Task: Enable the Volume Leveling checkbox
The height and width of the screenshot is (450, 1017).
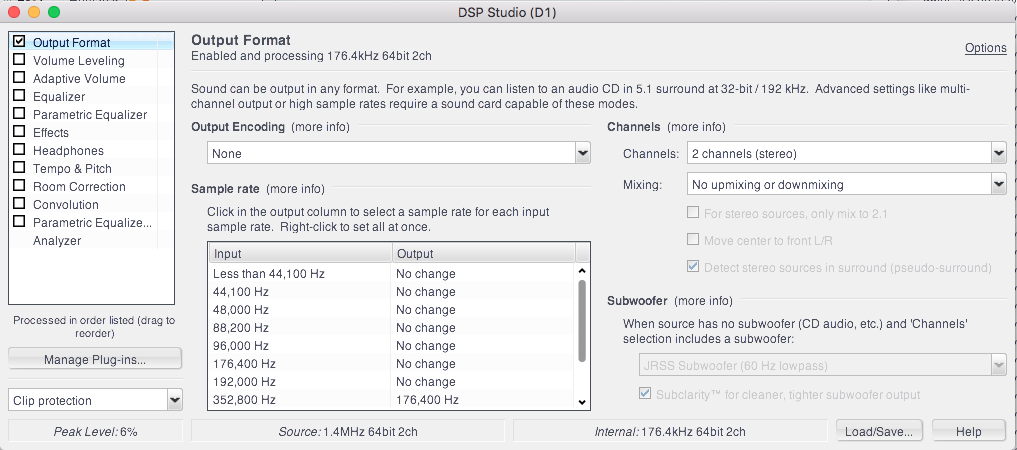Action: [x=19, y=60]
